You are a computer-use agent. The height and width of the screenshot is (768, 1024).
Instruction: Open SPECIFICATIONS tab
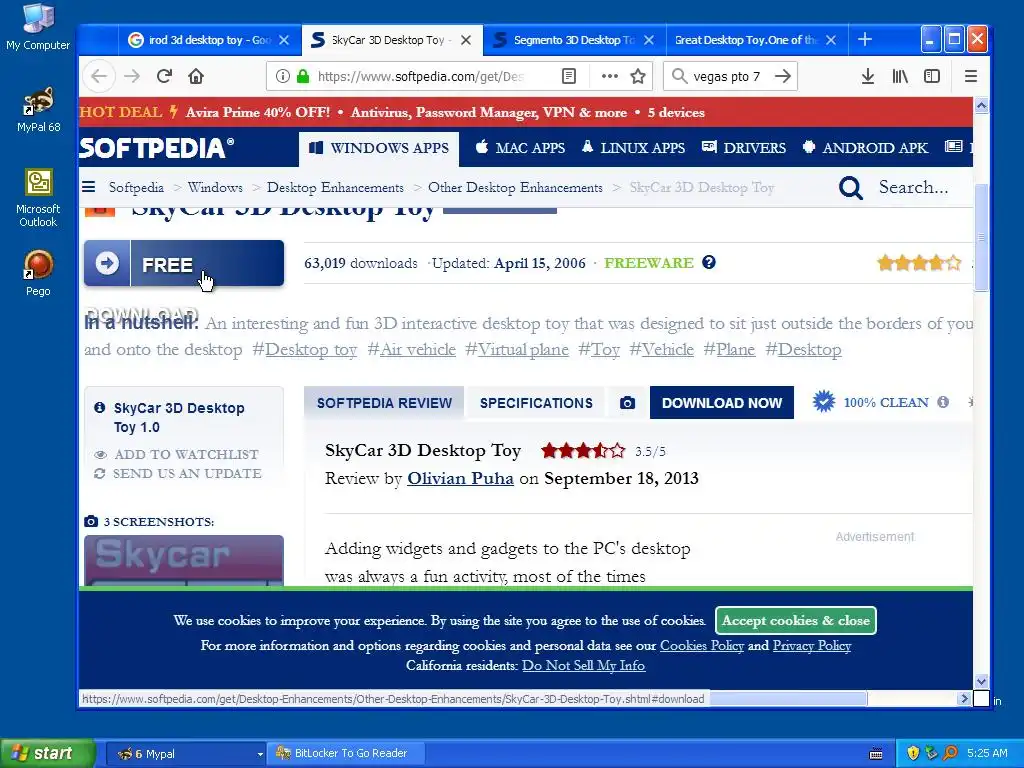[x=536, y=403]
